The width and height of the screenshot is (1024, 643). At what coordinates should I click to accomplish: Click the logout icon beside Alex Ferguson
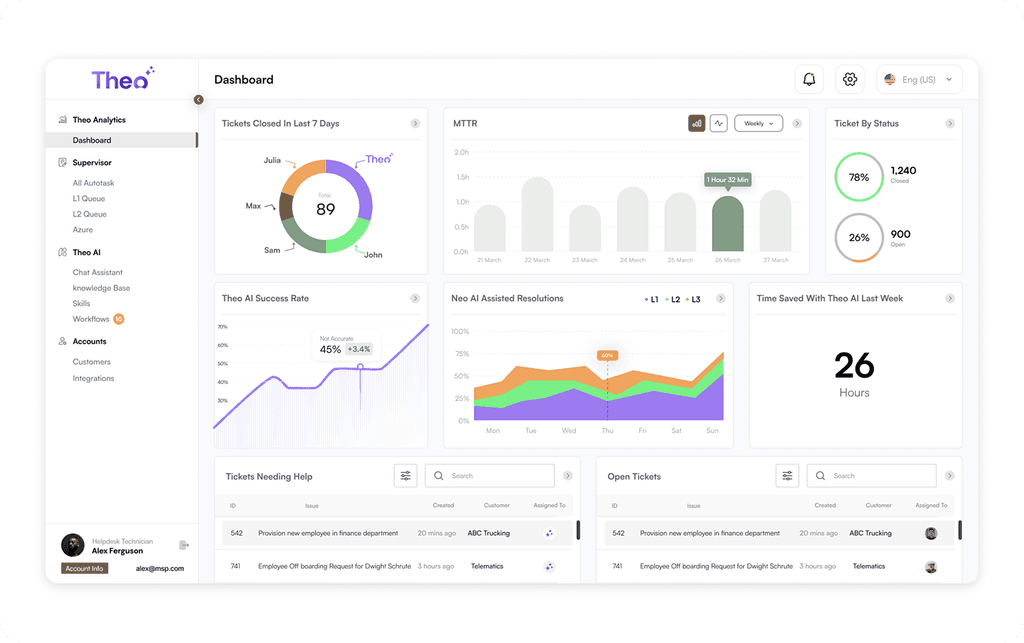pyautogui.click(x=184, y=545)
